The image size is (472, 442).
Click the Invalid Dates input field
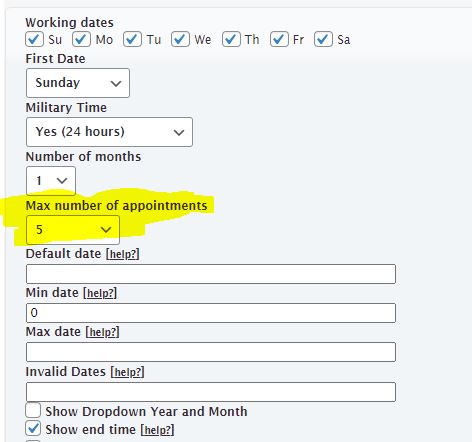pos(211,392)
